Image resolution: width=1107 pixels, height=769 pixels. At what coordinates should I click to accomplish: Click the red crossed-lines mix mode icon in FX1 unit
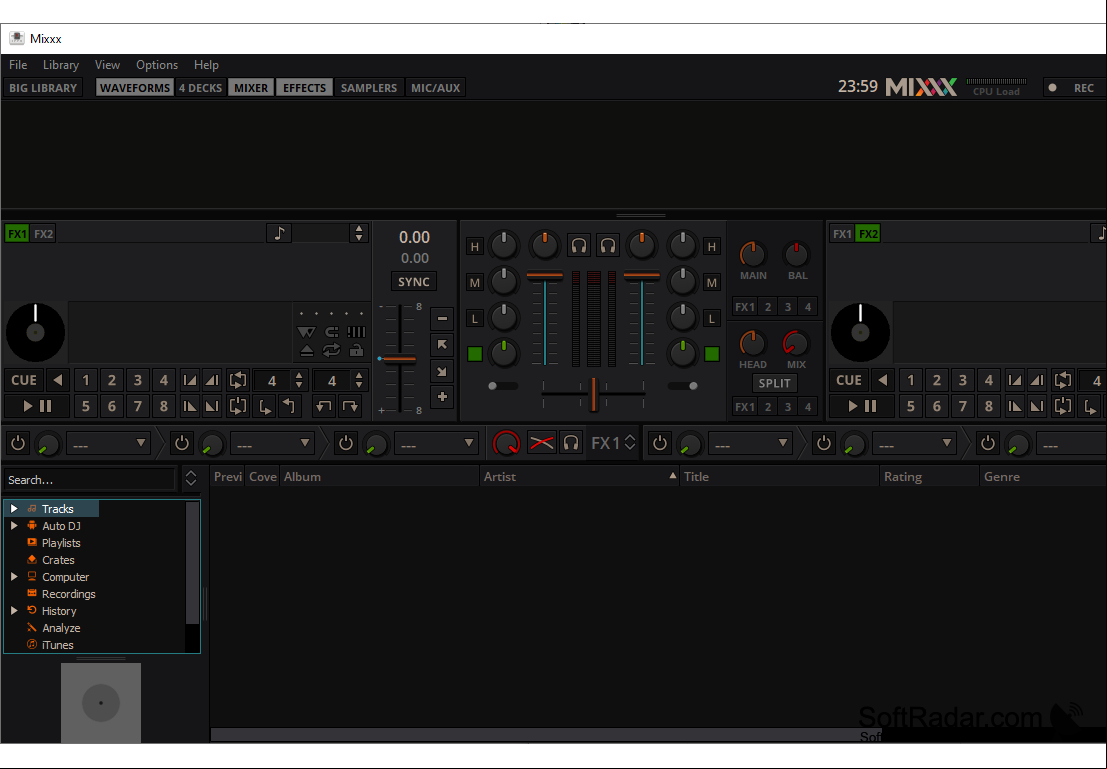tap(541, 443)
